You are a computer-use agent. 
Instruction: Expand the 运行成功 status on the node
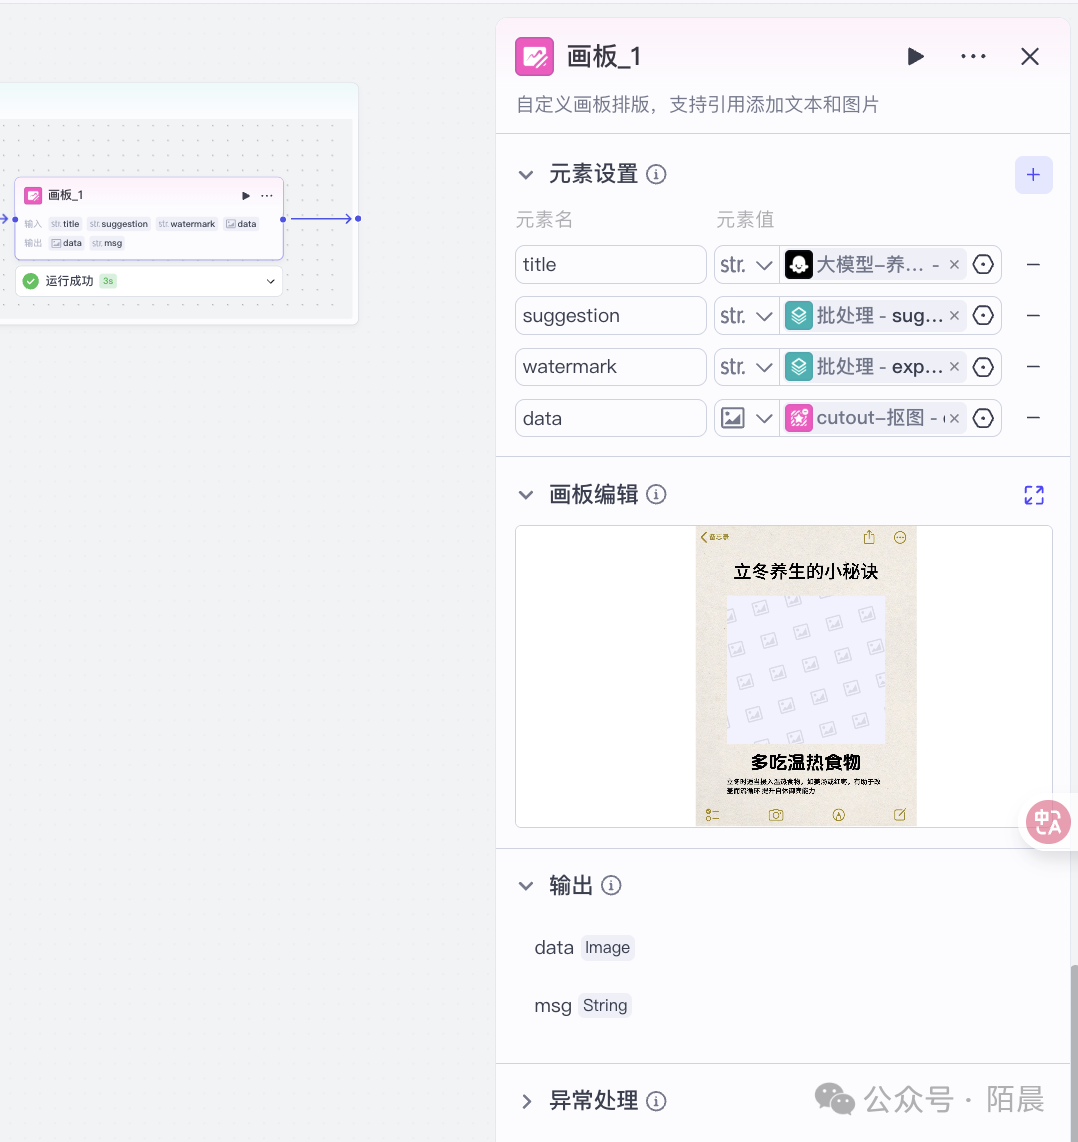coord(270,282)
